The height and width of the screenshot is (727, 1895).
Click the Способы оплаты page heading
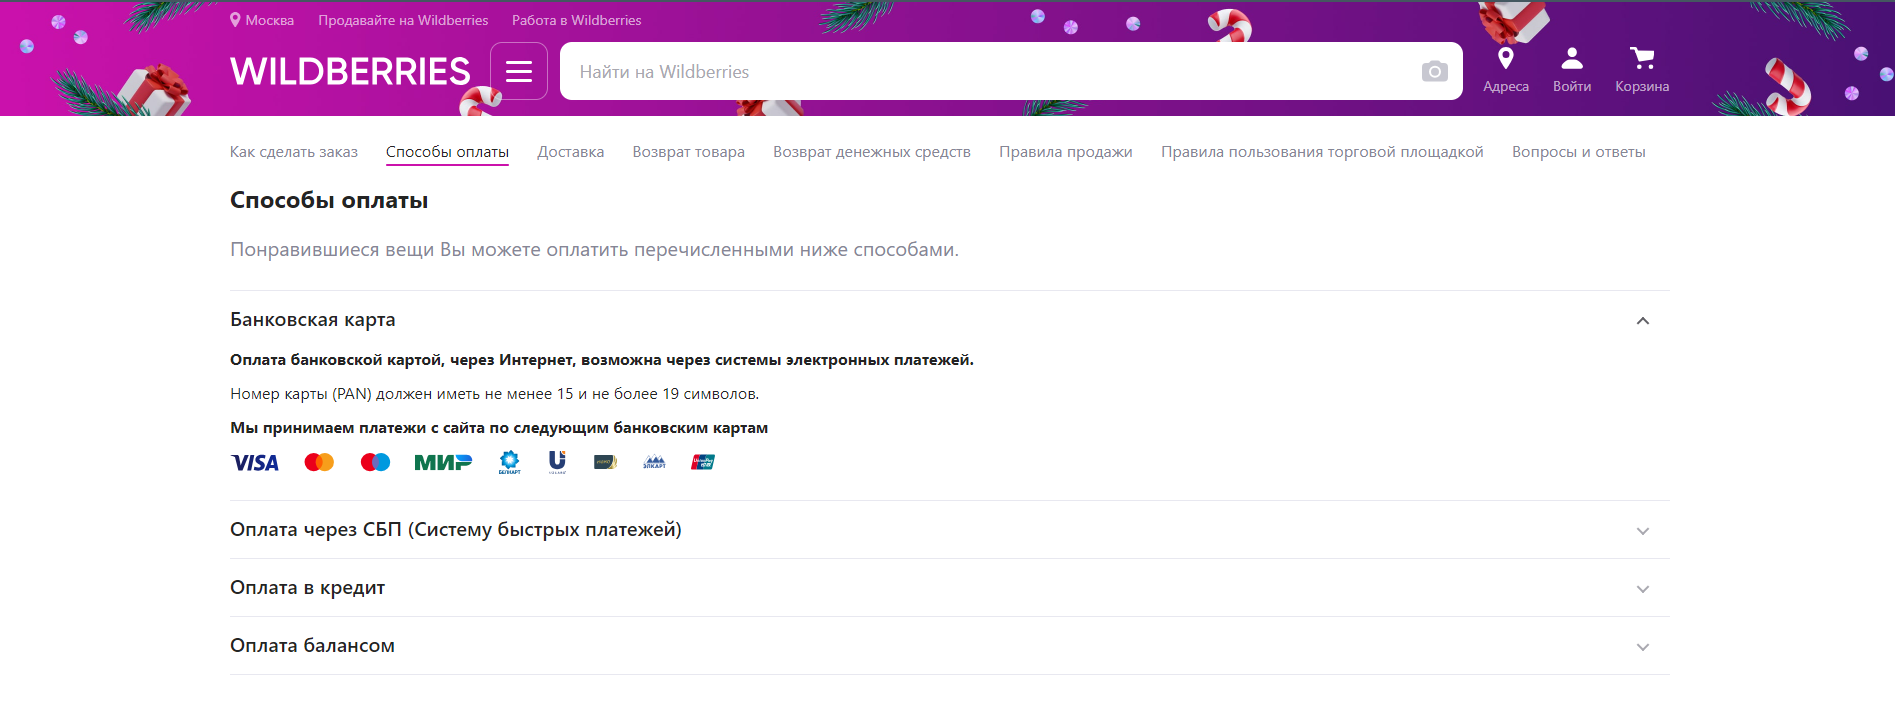pyautogui.click(x=329, y=200)
